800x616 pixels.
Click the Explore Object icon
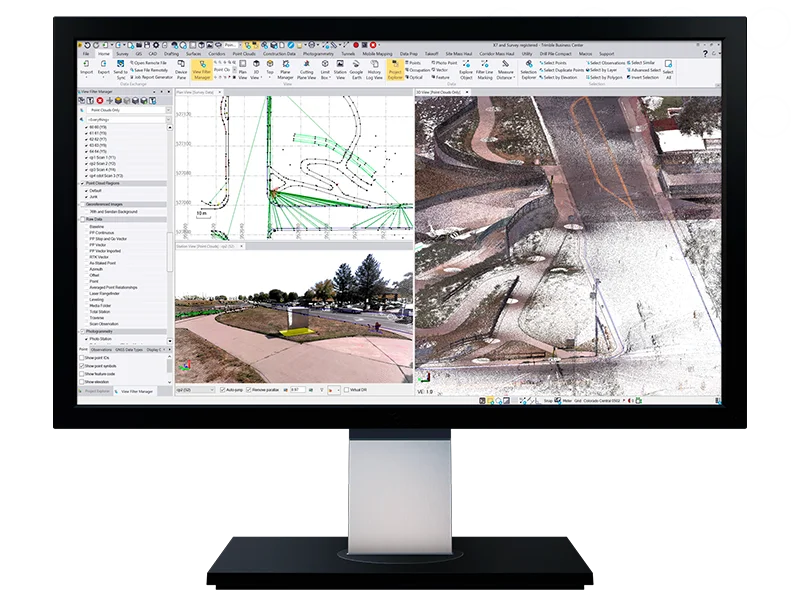pyautogui.click(x=465, y=68)
